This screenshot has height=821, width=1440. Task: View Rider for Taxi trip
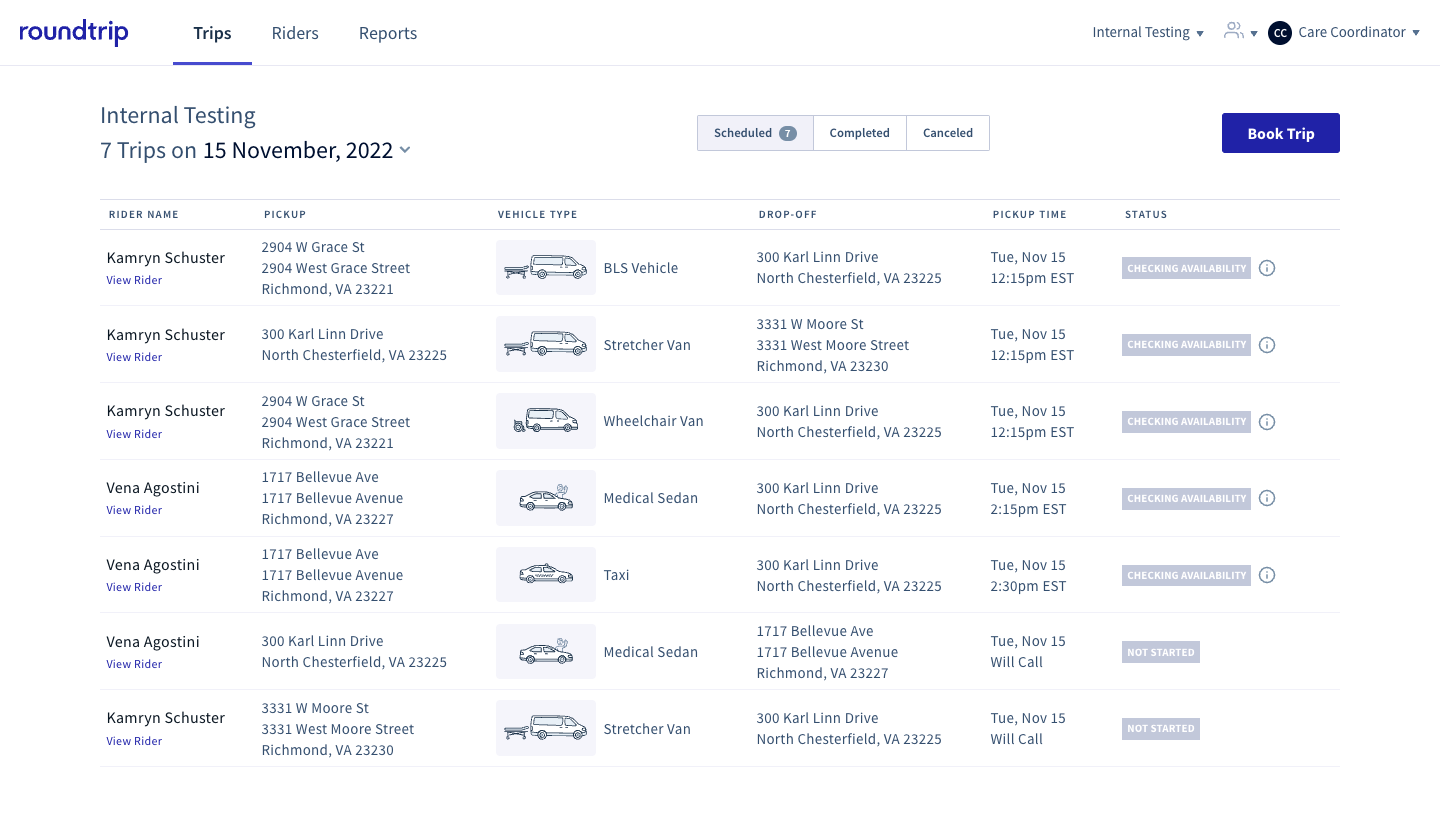134,587
